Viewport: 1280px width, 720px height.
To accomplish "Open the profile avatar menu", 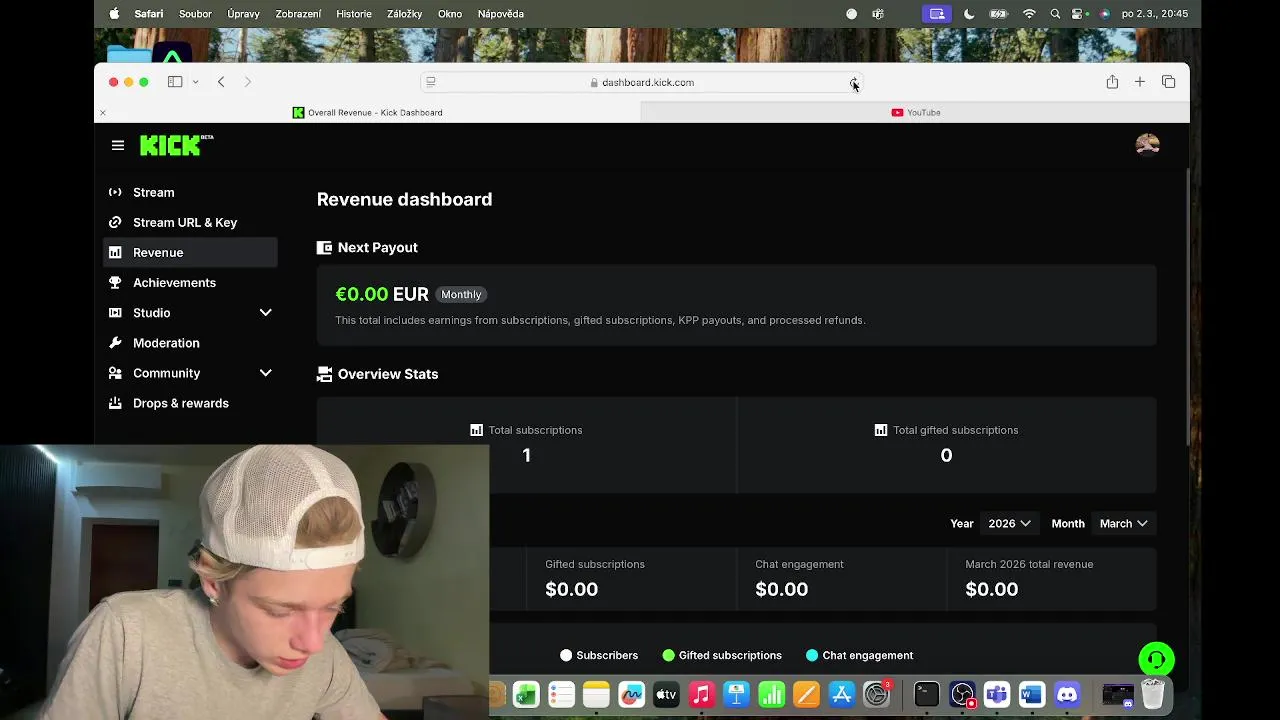I will point(1147,145).
